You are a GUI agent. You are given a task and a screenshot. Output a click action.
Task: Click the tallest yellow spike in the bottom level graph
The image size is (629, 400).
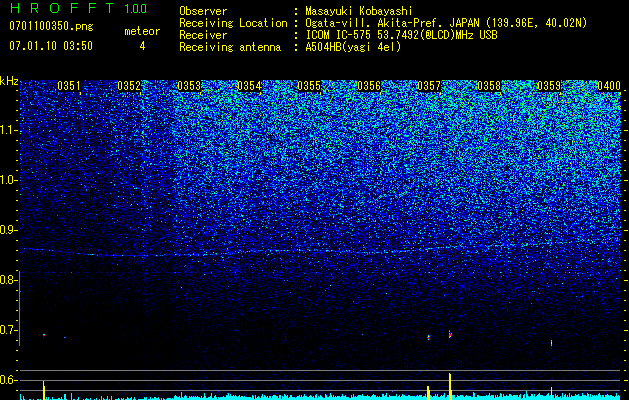[x=450, y=386]
